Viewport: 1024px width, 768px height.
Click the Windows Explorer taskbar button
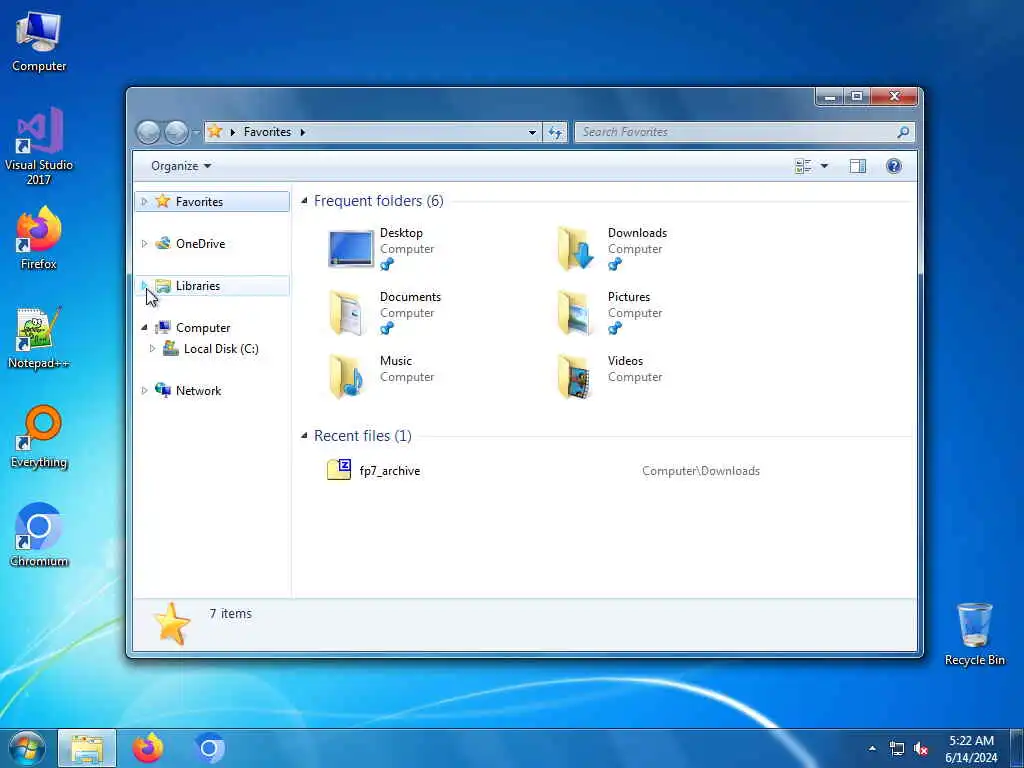87,748
